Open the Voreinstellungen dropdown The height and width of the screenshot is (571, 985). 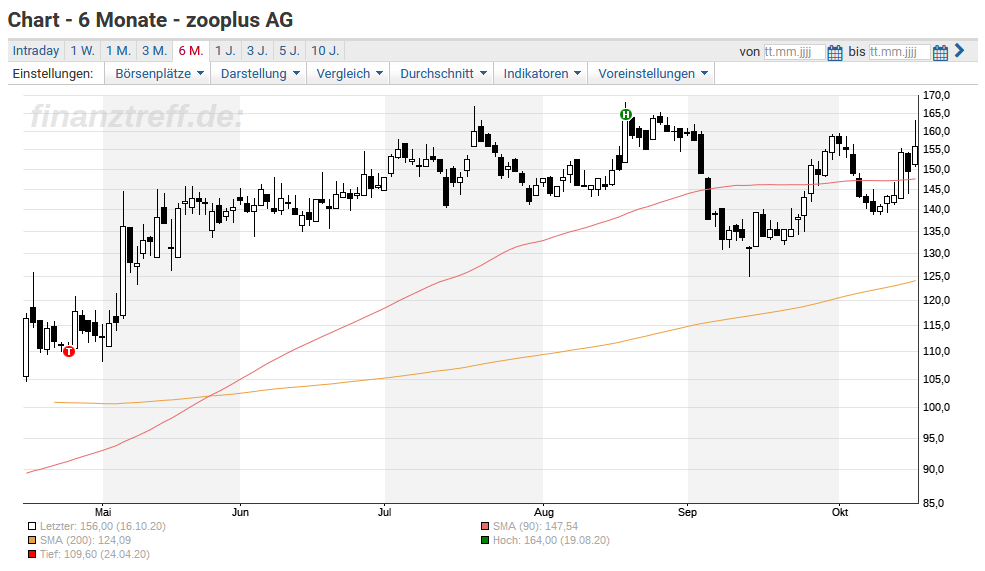point(653,73)
